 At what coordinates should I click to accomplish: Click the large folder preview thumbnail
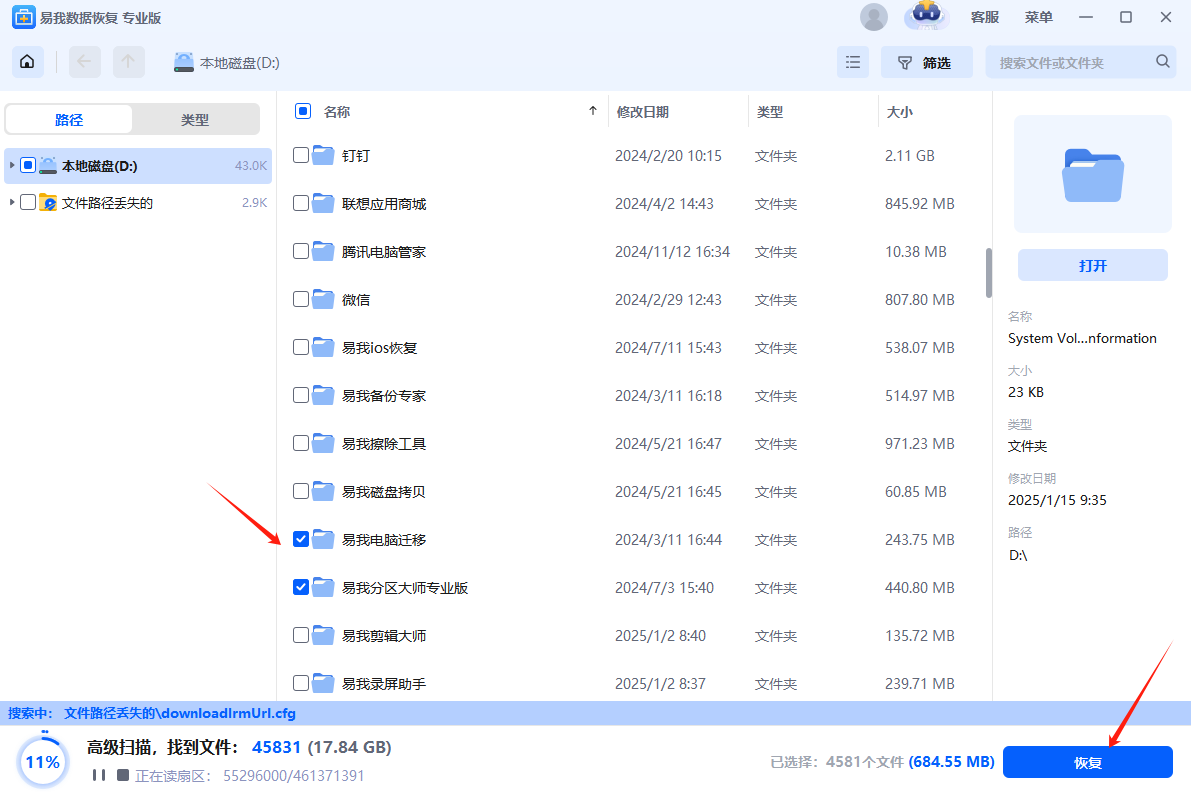1092,175
